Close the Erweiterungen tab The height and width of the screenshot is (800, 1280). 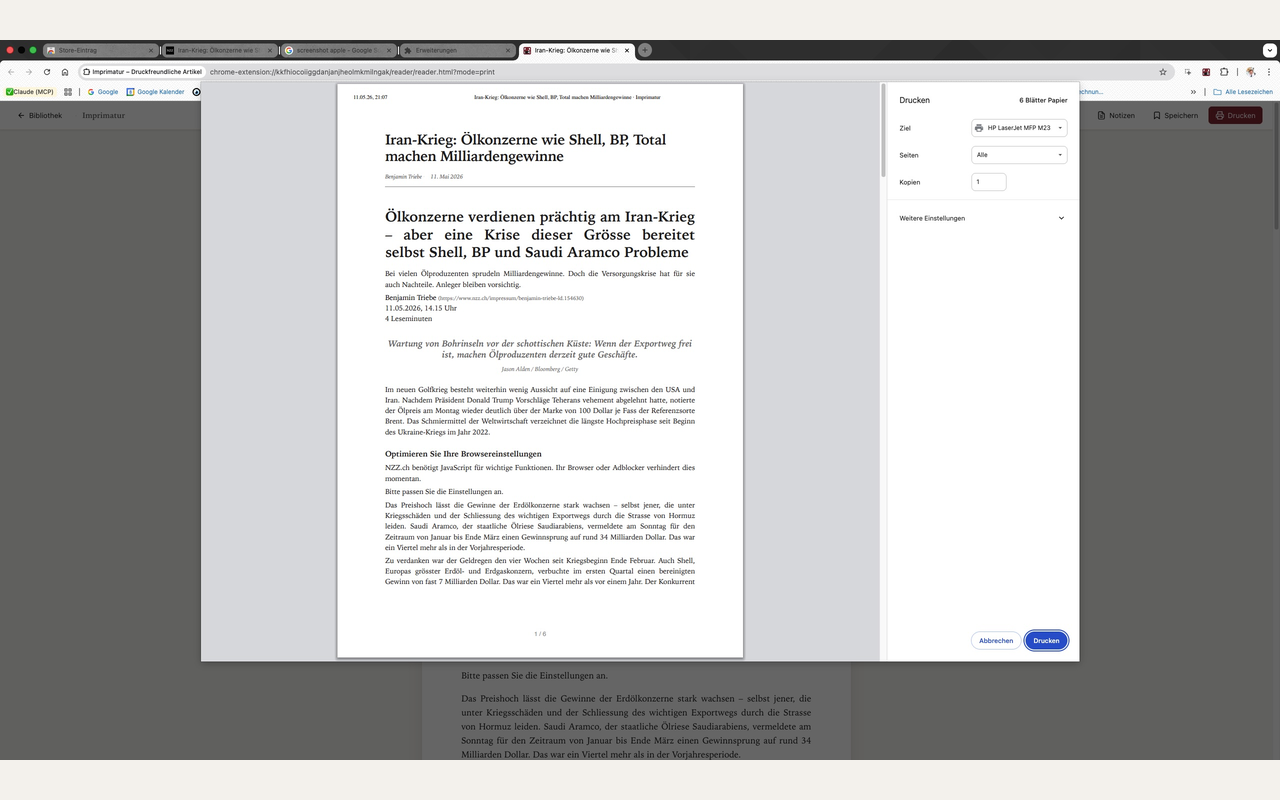(x=507, y=50)
